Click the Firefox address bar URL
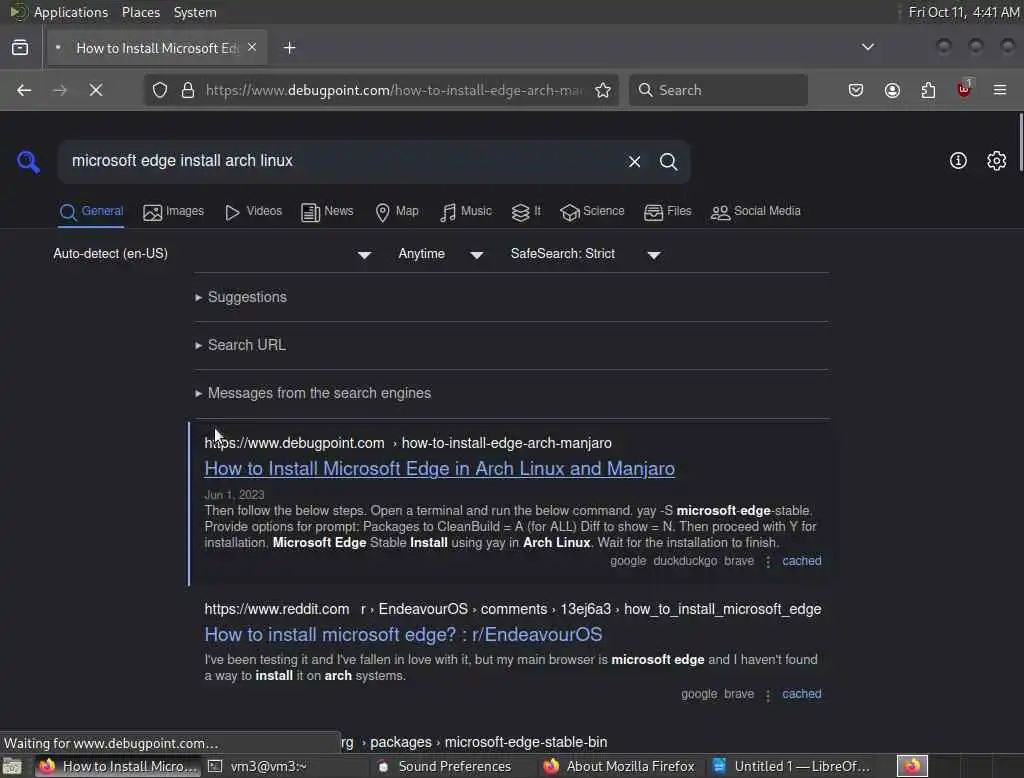1024x778 pixels. (393, 90)
